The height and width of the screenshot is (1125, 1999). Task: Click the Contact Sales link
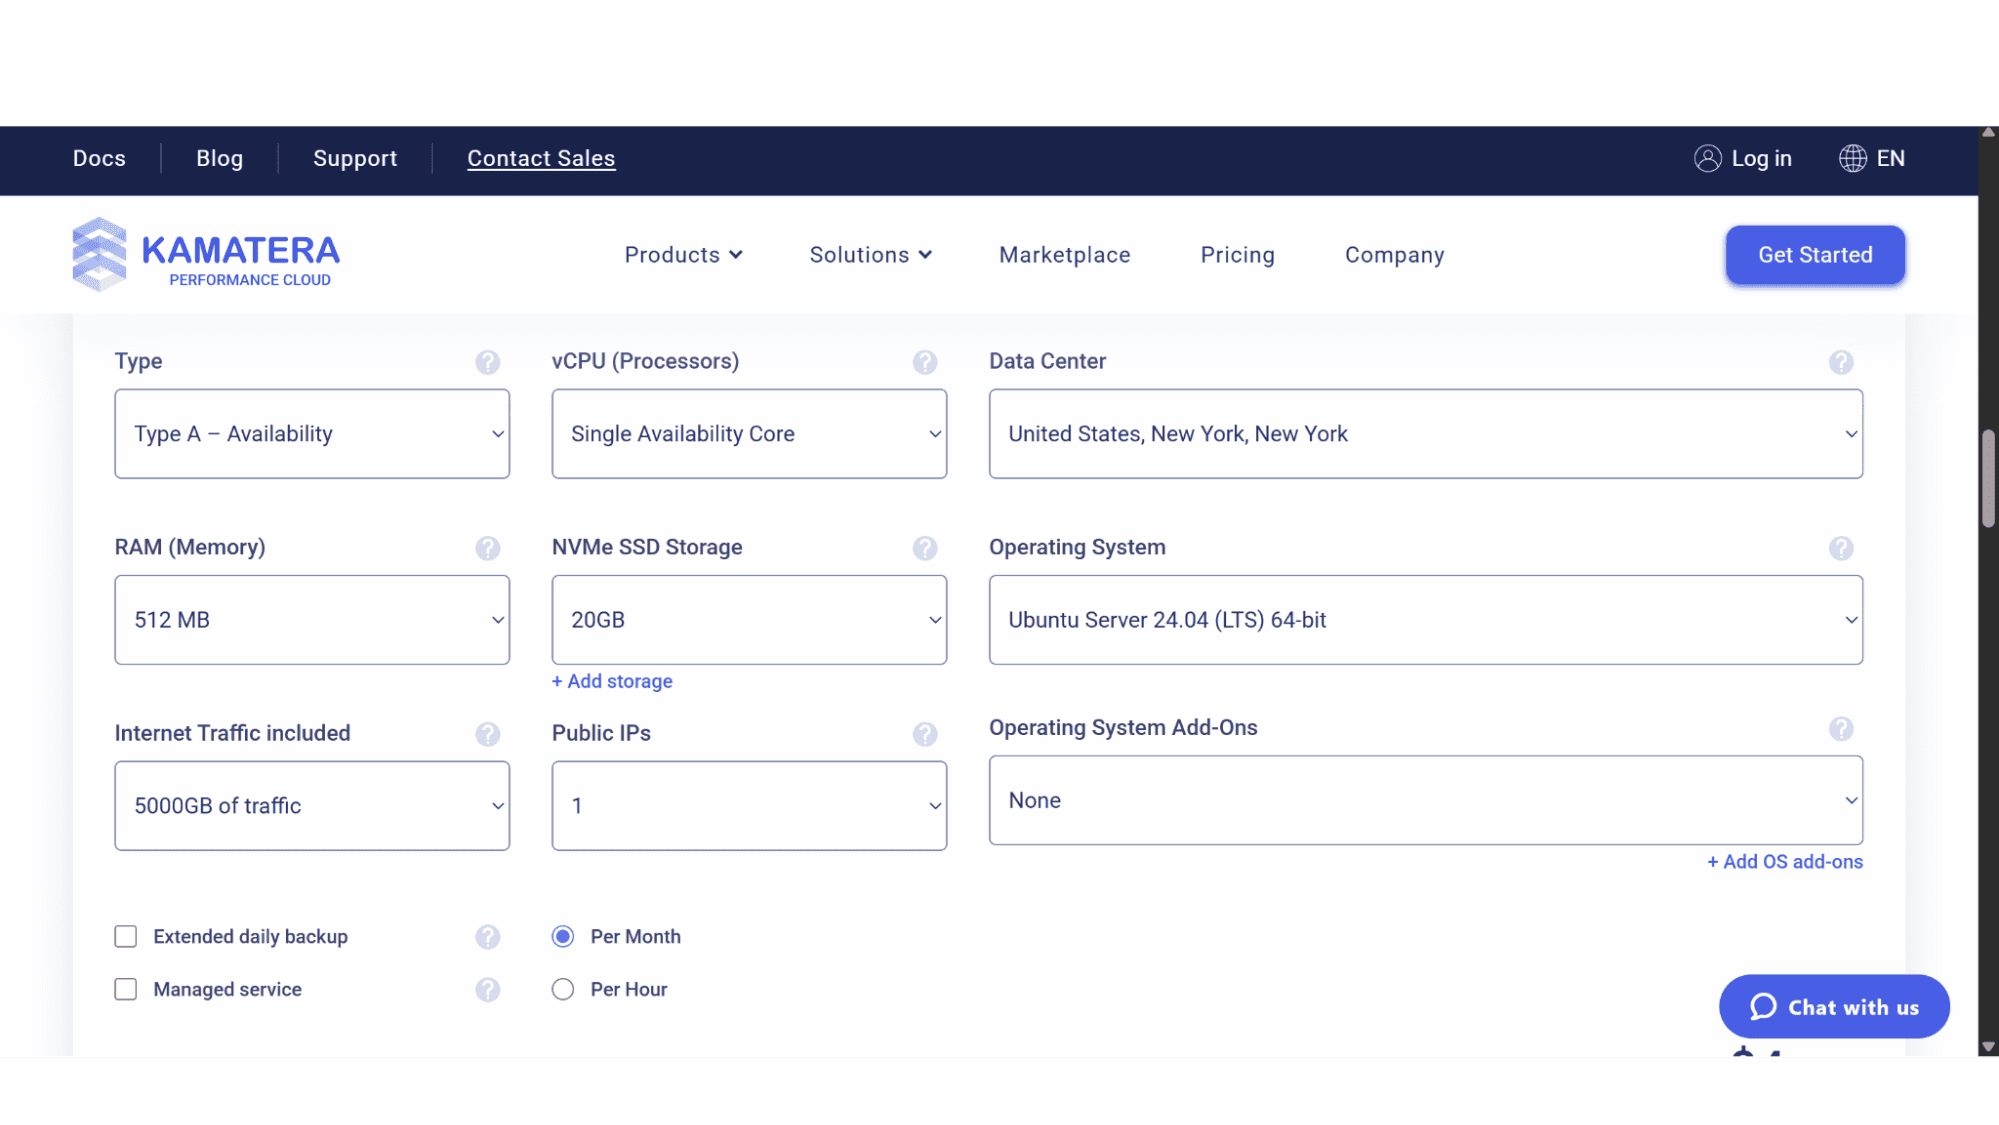point(541,158)
